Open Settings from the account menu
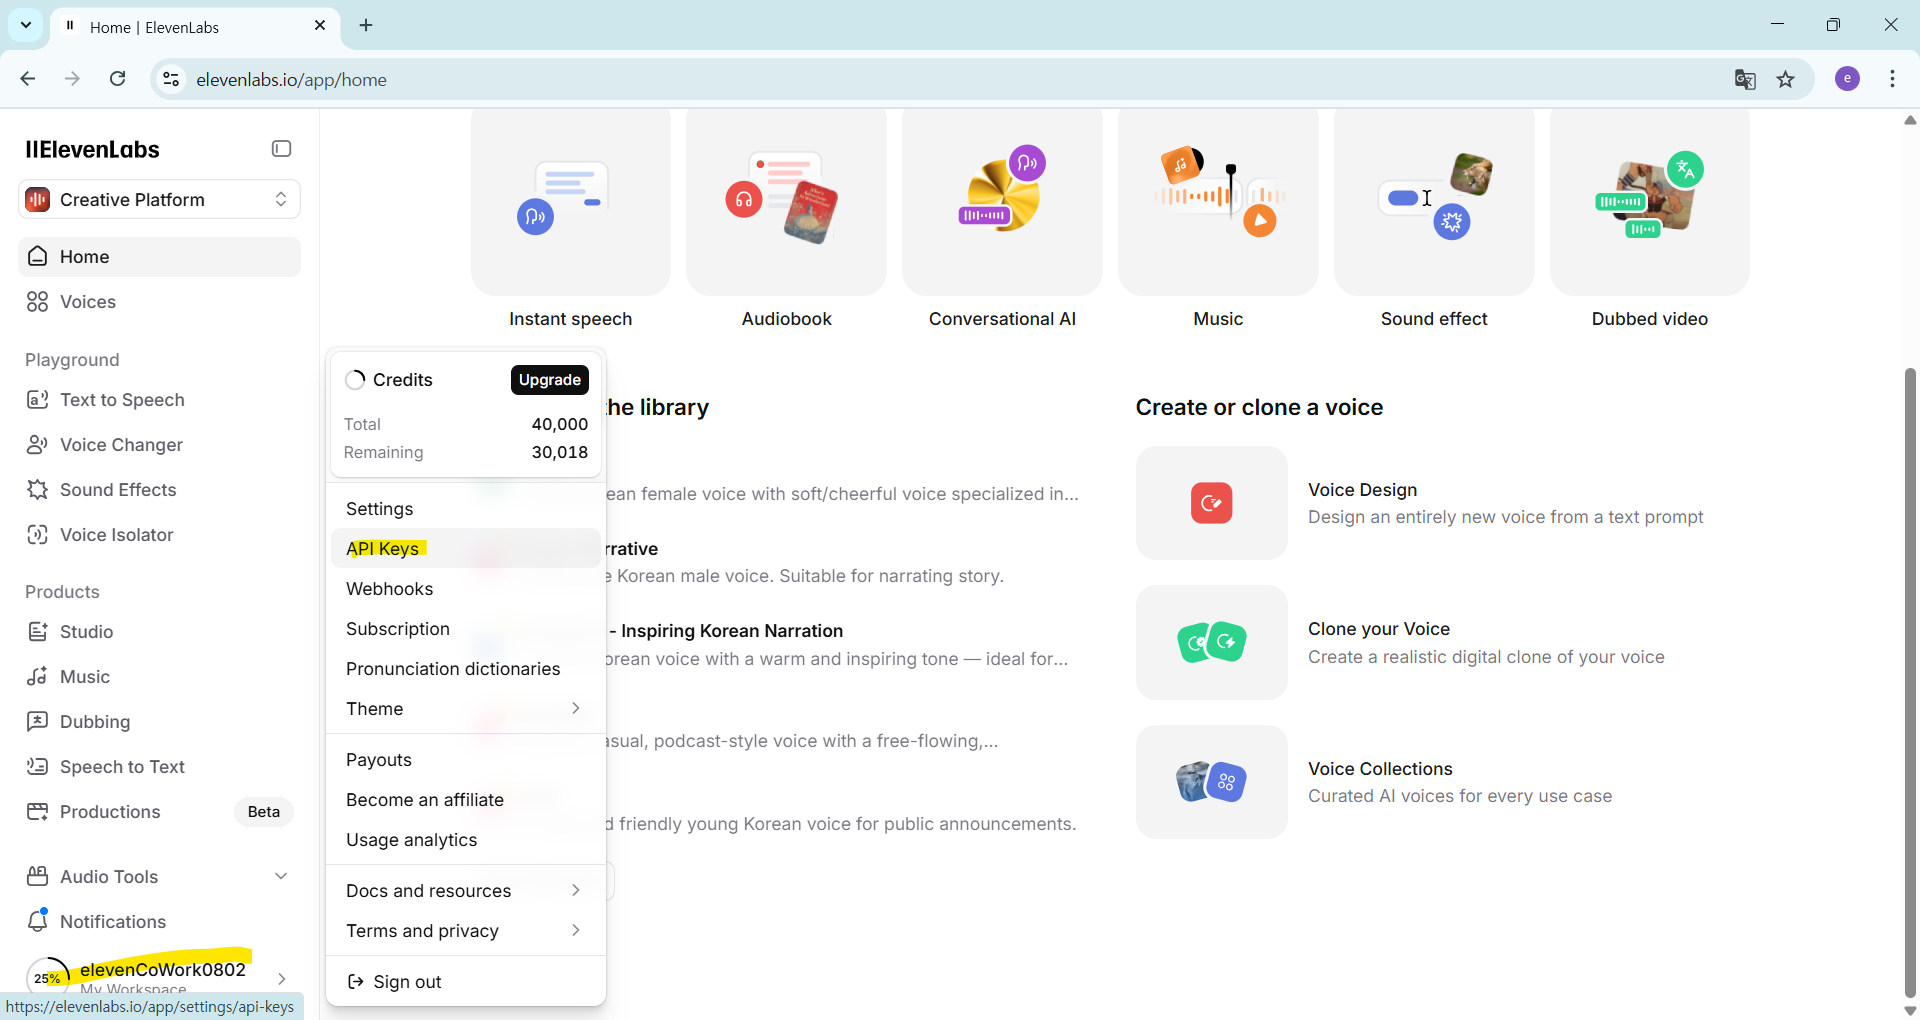The image size is (1920, 1020). [466, 509]
